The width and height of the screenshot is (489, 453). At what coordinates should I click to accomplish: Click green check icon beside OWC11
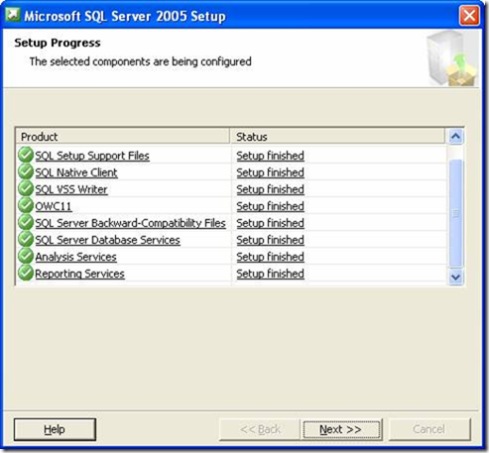[26, 206]
